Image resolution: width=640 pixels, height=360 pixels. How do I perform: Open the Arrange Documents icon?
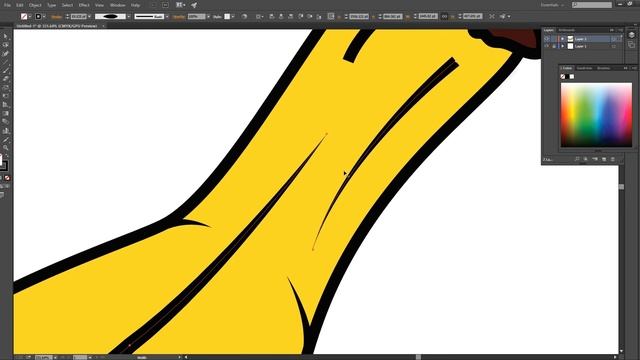(180, 5)
